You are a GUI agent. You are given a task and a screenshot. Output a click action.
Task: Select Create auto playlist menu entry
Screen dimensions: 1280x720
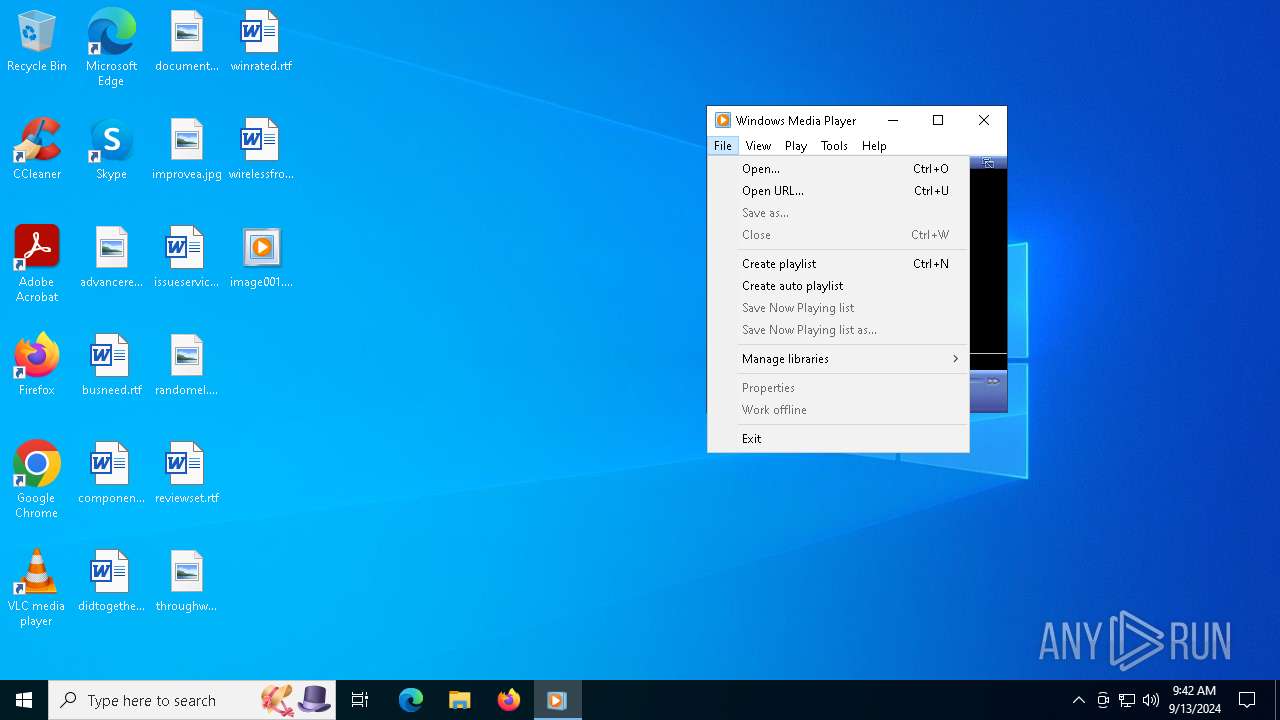pos(838,286)
